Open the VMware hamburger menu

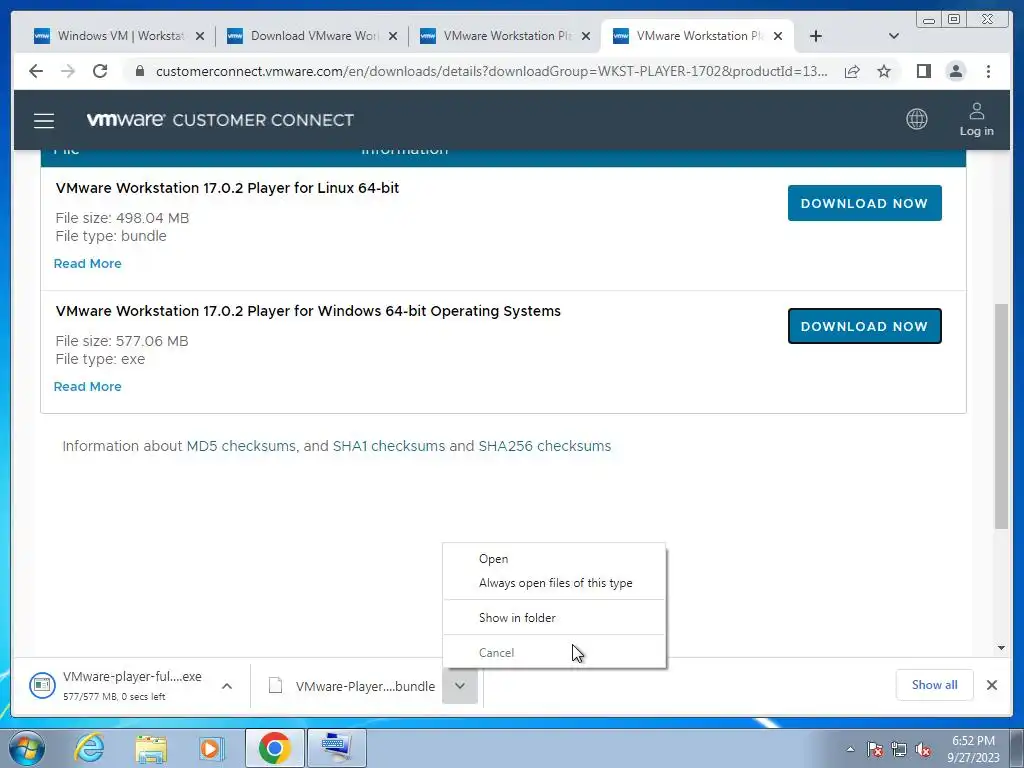[44, 121]
